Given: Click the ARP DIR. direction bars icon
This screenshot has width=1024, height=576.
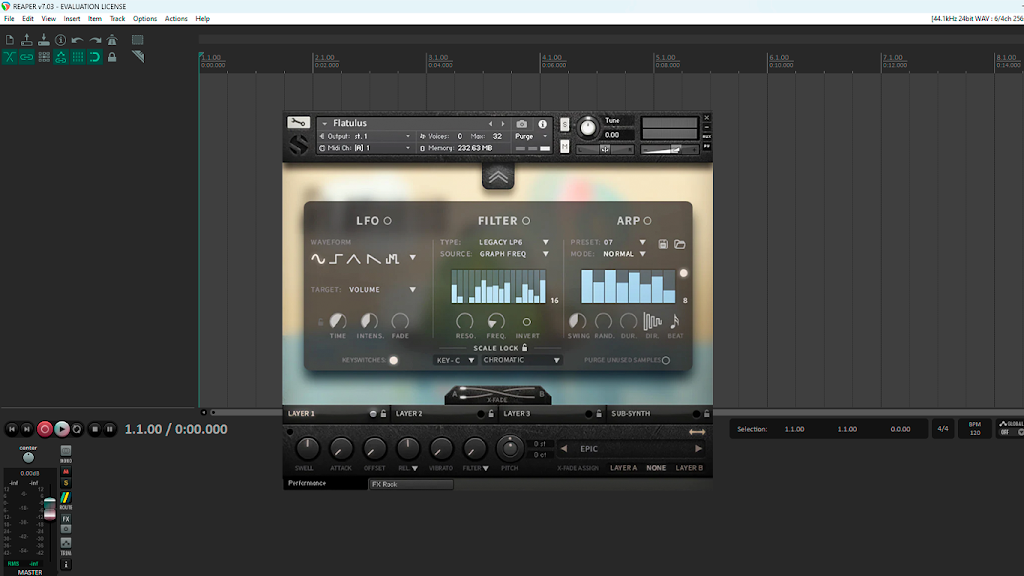Looking at the screenshot, I should (652, 321).
